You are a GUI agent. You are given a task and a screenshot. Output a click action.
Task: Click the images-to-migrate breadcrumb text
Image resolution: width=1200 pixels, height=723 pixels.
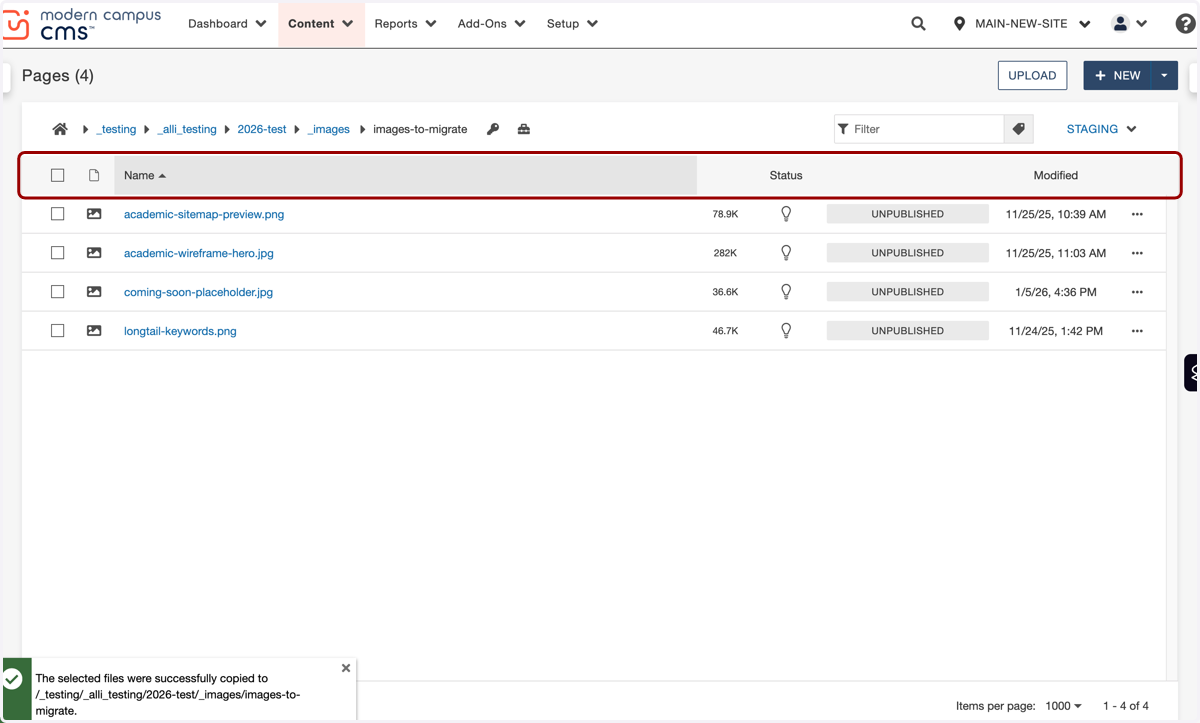tap(420, 129)
